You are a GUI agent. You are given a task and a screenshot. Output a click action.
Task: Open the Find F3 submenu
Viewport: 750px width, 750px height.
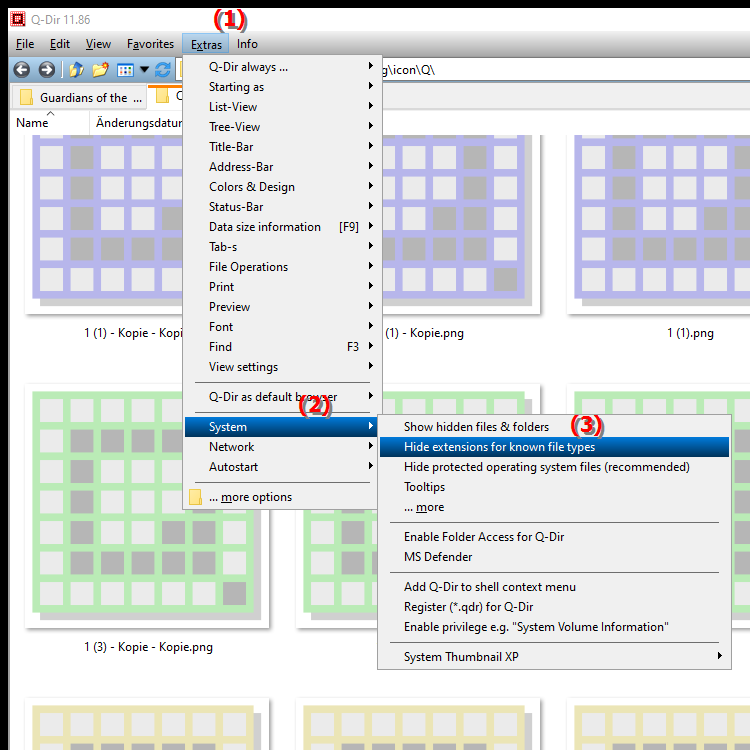click(284, 347)
